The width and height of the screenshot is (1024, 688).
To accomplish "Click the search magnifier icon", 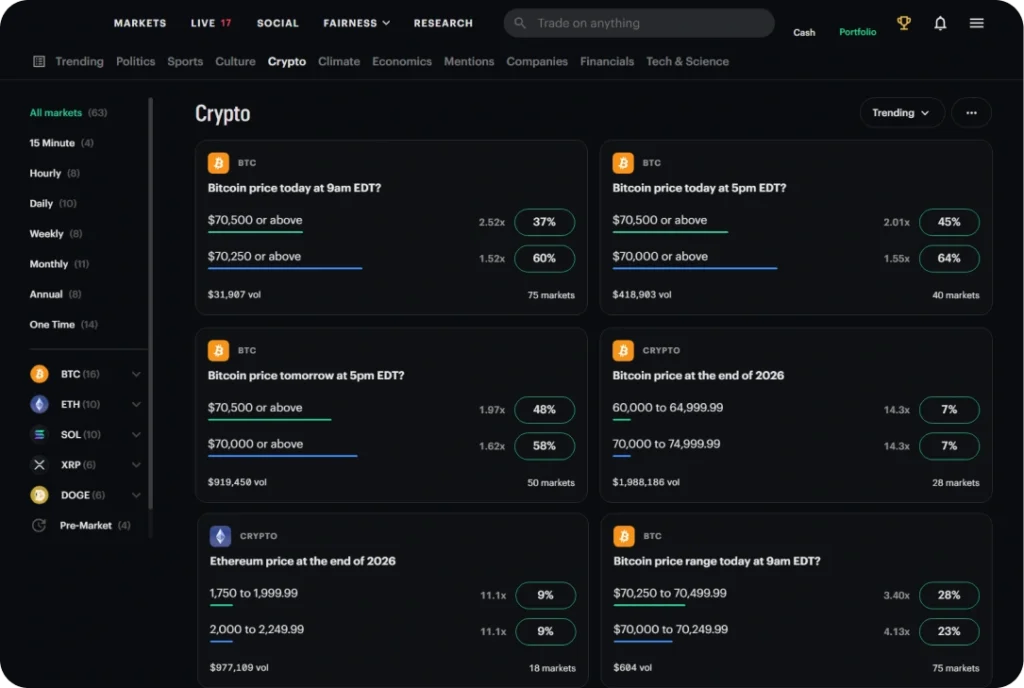I will click(520, 23).
